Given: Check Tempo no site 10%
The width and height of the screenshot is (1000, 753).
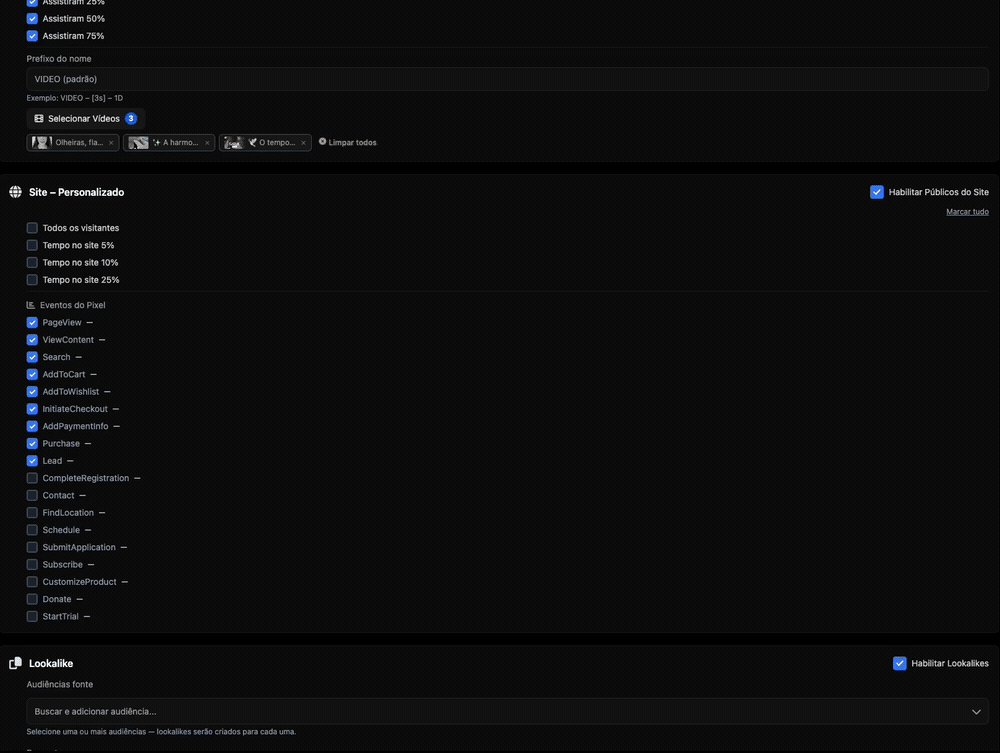Looking at the screenshot, I should click(32, 262).
